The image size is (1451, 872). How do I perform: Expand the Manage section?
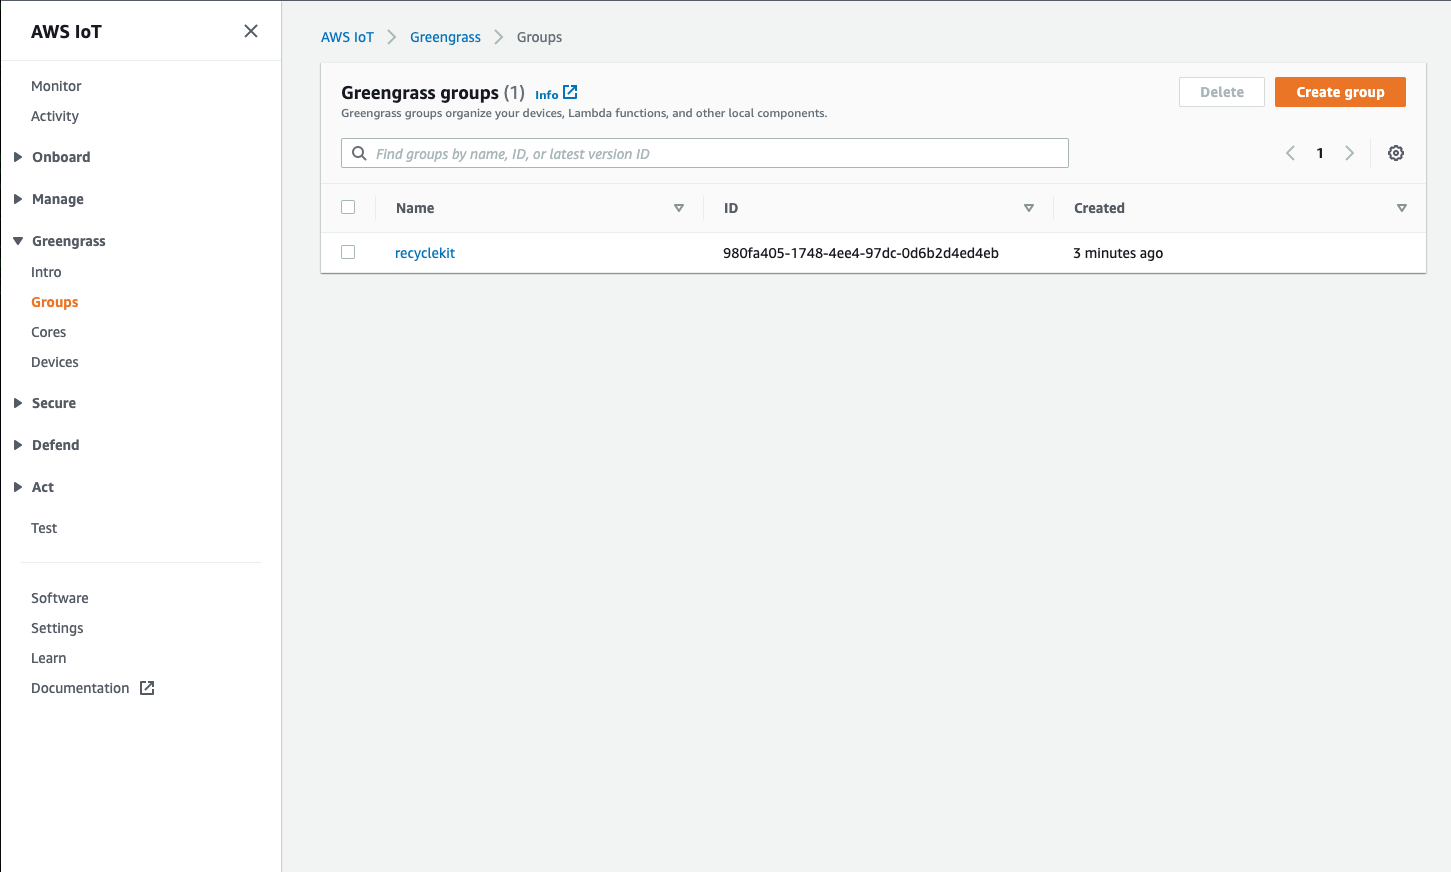click(18, 199)
